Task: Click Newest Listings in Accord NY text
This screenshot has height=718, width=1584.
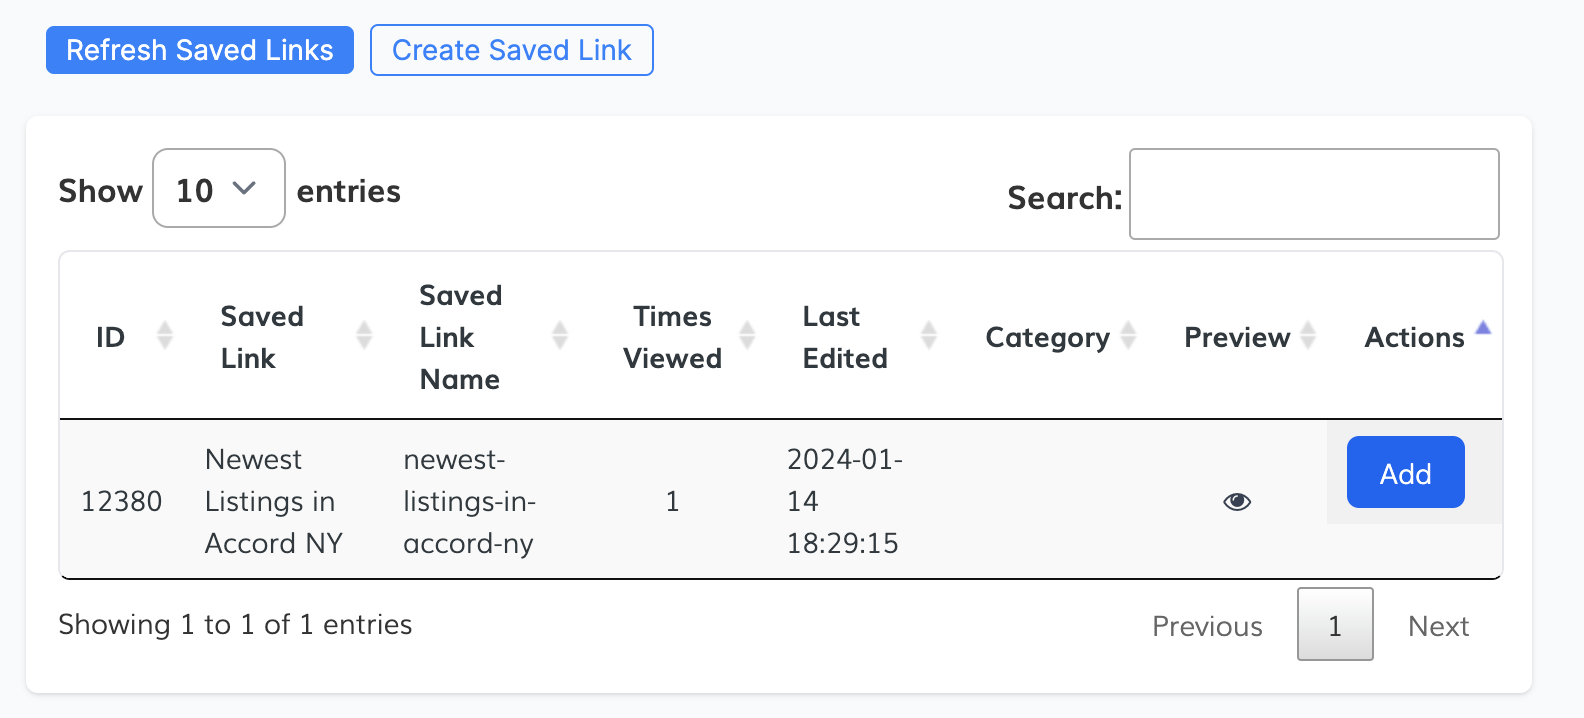Action: tap(273, 501)
